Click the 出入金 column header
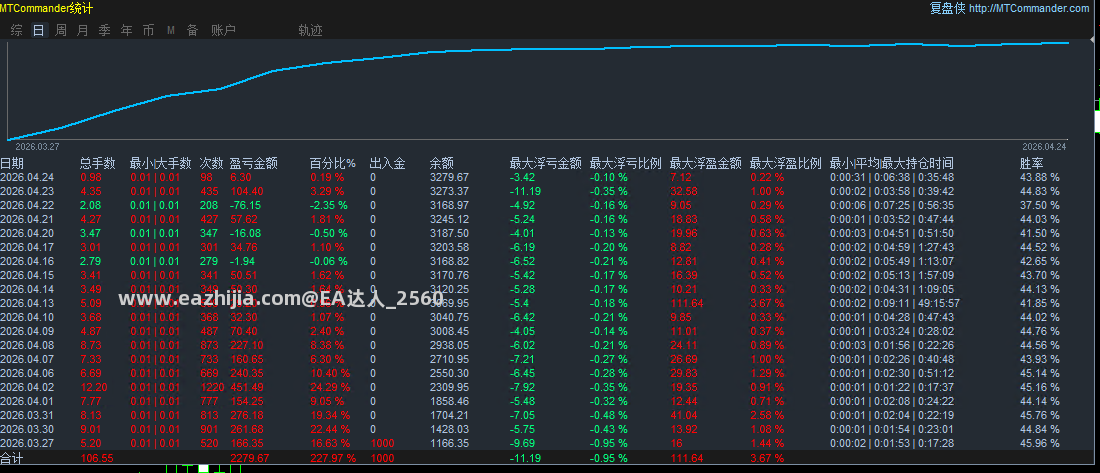 387,164
